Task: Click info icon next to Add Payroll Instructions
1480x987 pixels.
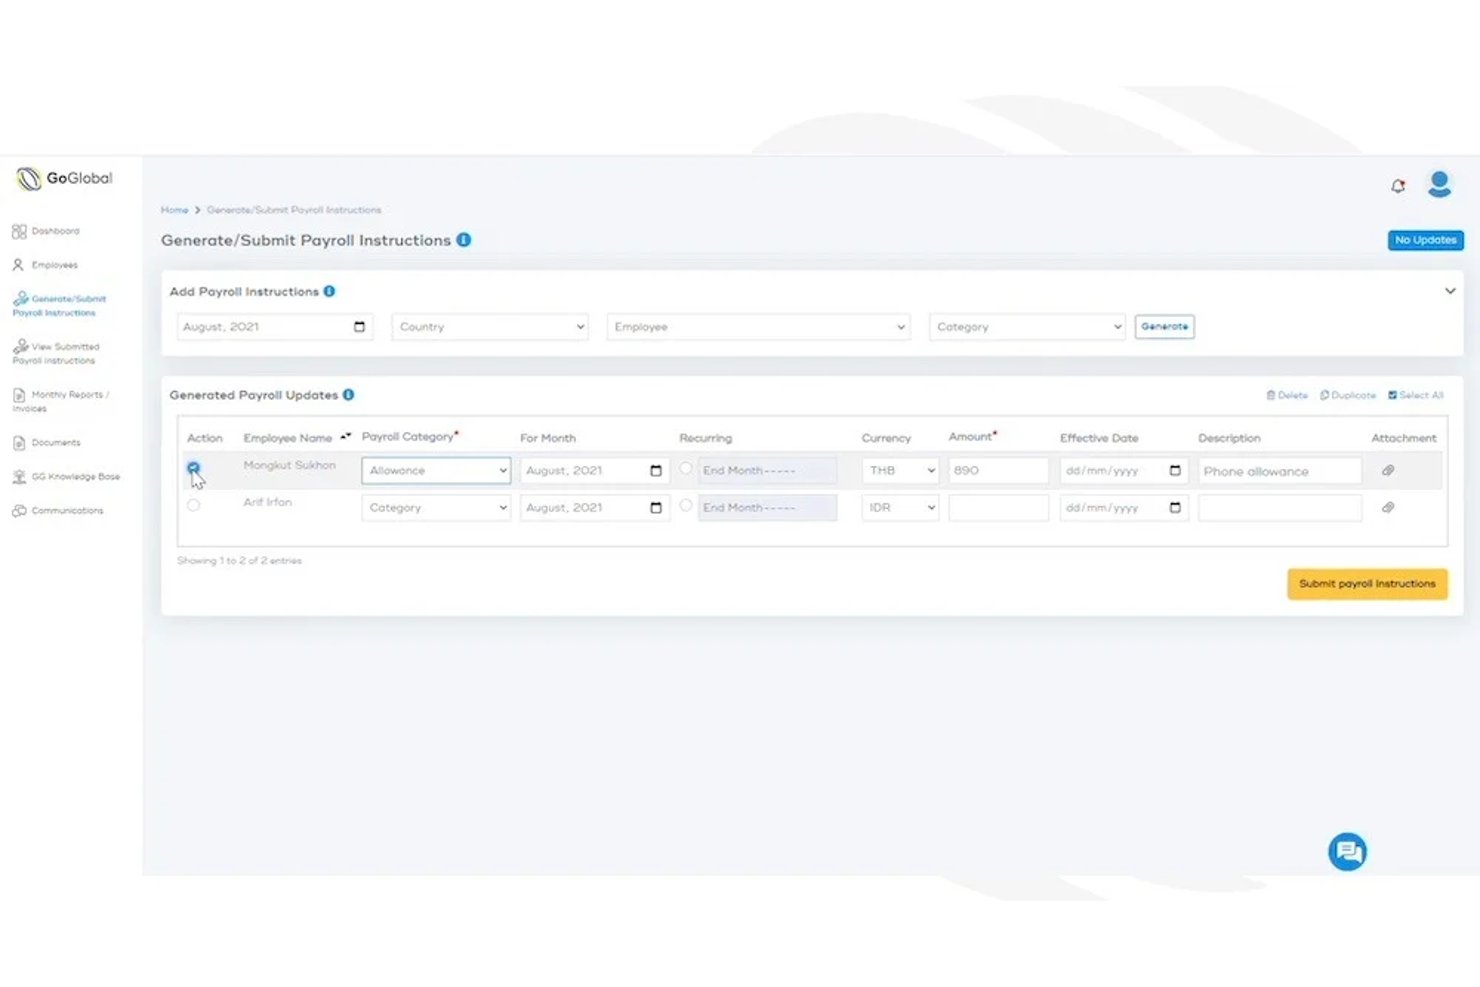Action: tap(329, 291)
